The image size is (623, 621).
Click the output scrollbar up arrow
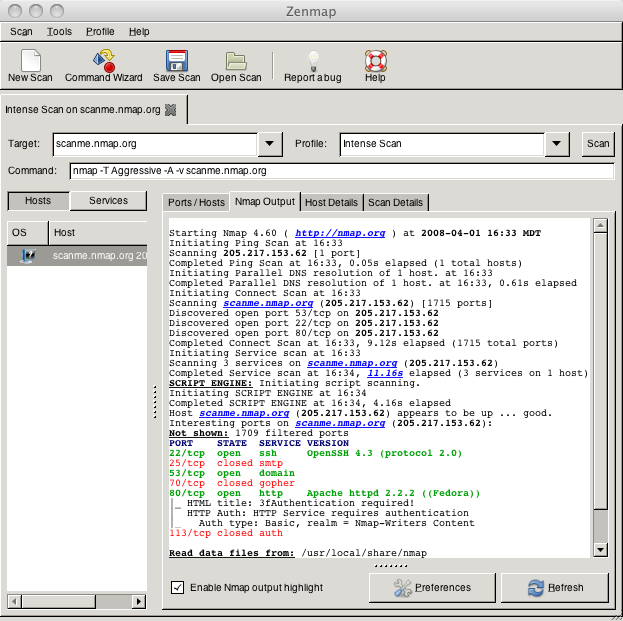[600, 225]
